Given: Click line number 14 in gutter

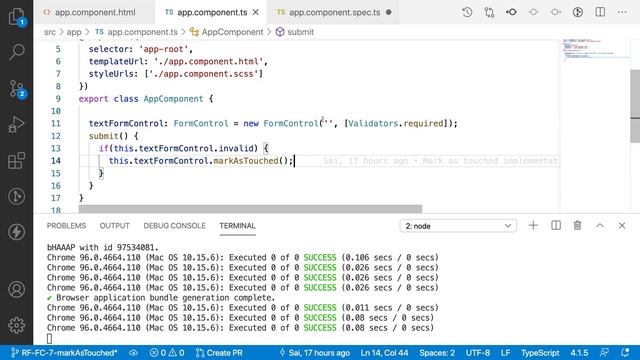Looking at the screenshot, I should coord(56,161).
